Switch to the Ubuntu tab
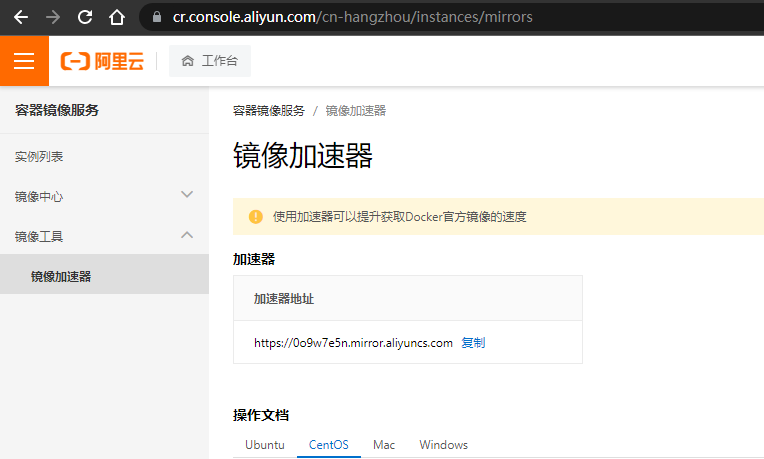 pyautogui.click(x=265, y=445)
